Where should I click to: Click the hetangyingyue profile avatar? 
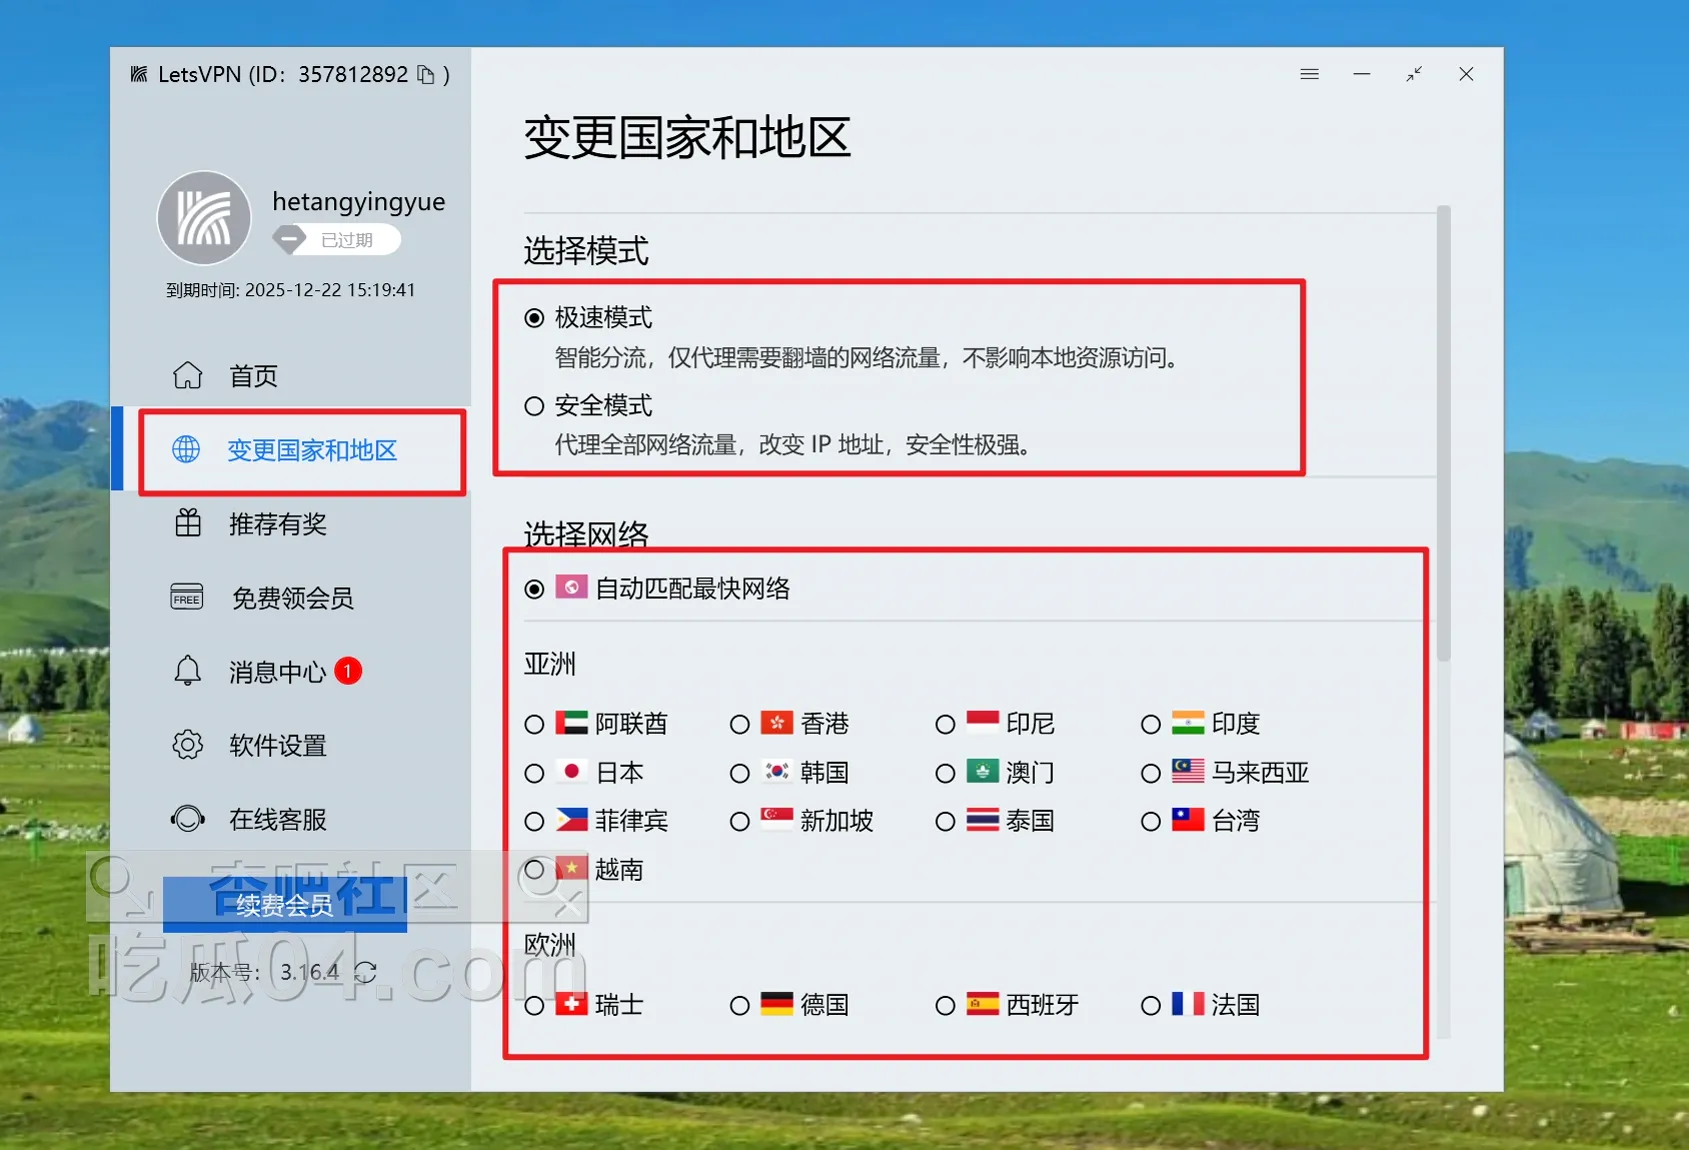[x=204, y=218]
